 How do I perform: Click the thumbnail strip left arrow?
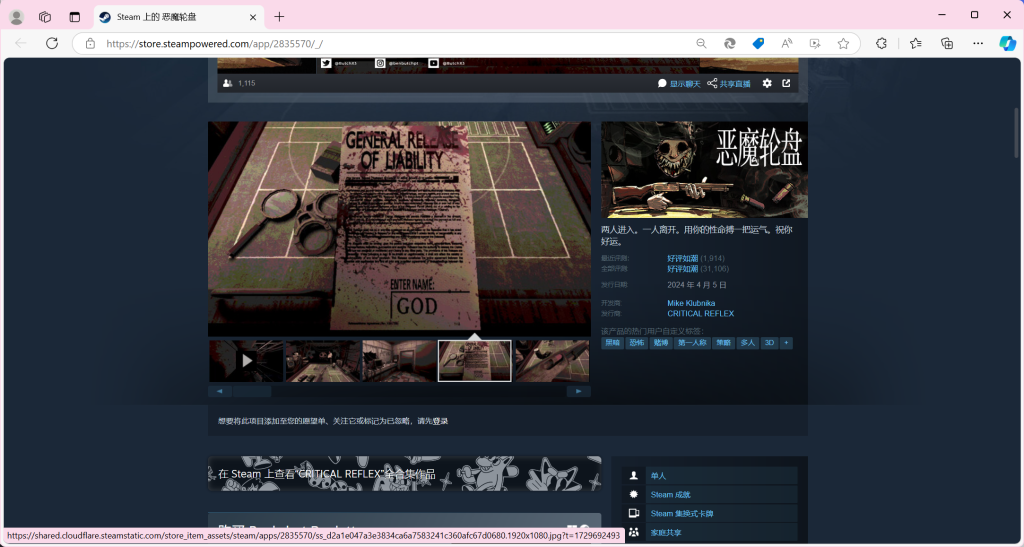click(219, 391)
